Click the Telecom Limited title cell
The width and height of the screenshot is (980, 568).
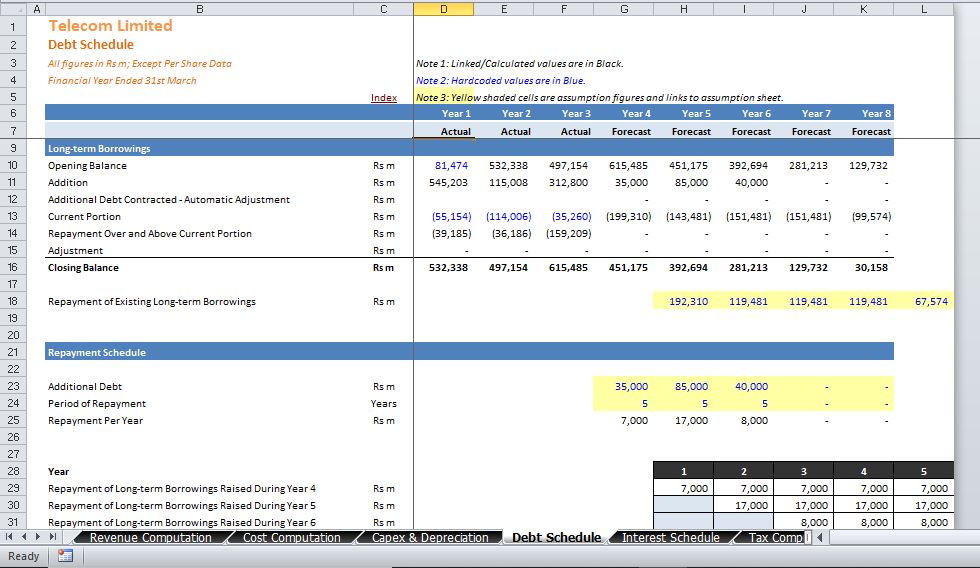111,26
